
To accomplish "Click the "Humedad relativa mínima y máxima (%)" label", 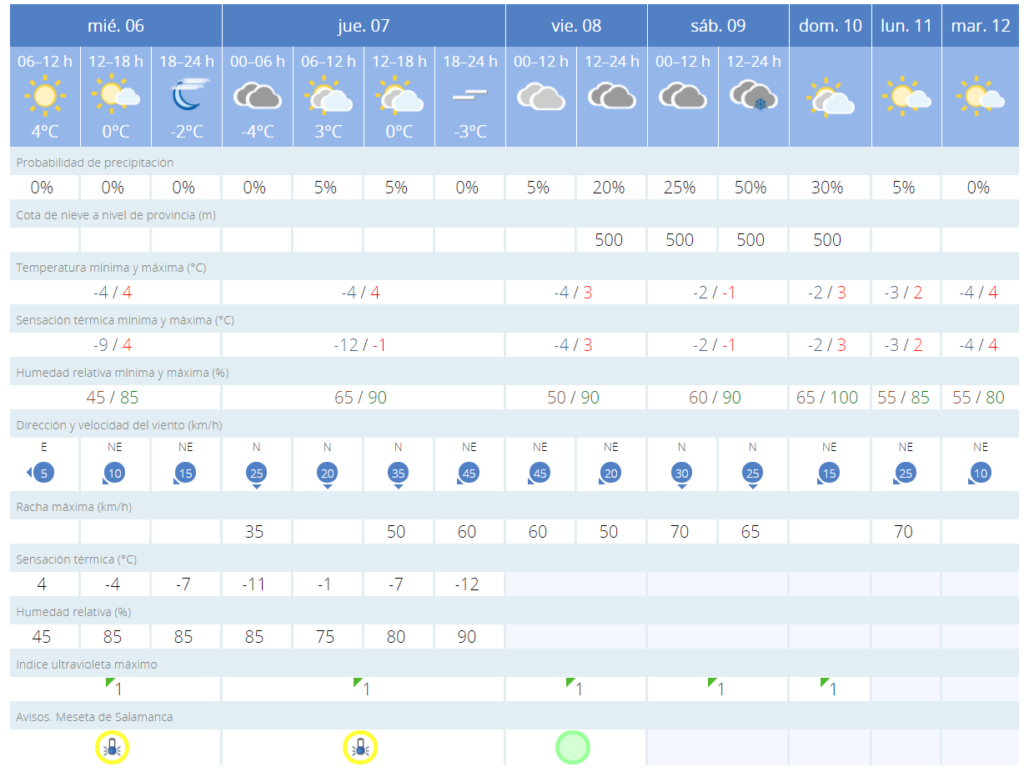I will pyautogui.click(x=122, y=373).
